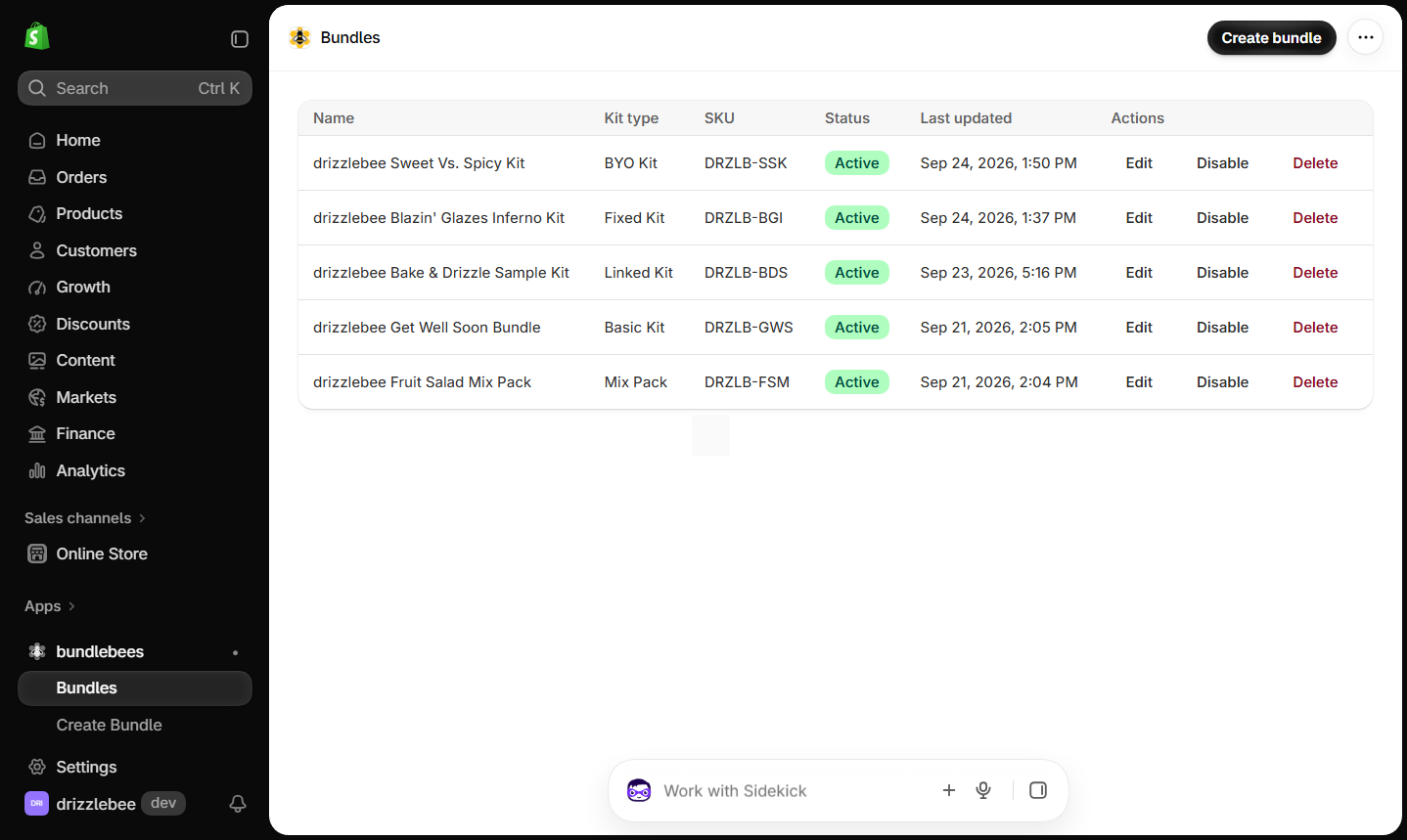
Task: Click the Customers person icon
Action: point(37,250)
